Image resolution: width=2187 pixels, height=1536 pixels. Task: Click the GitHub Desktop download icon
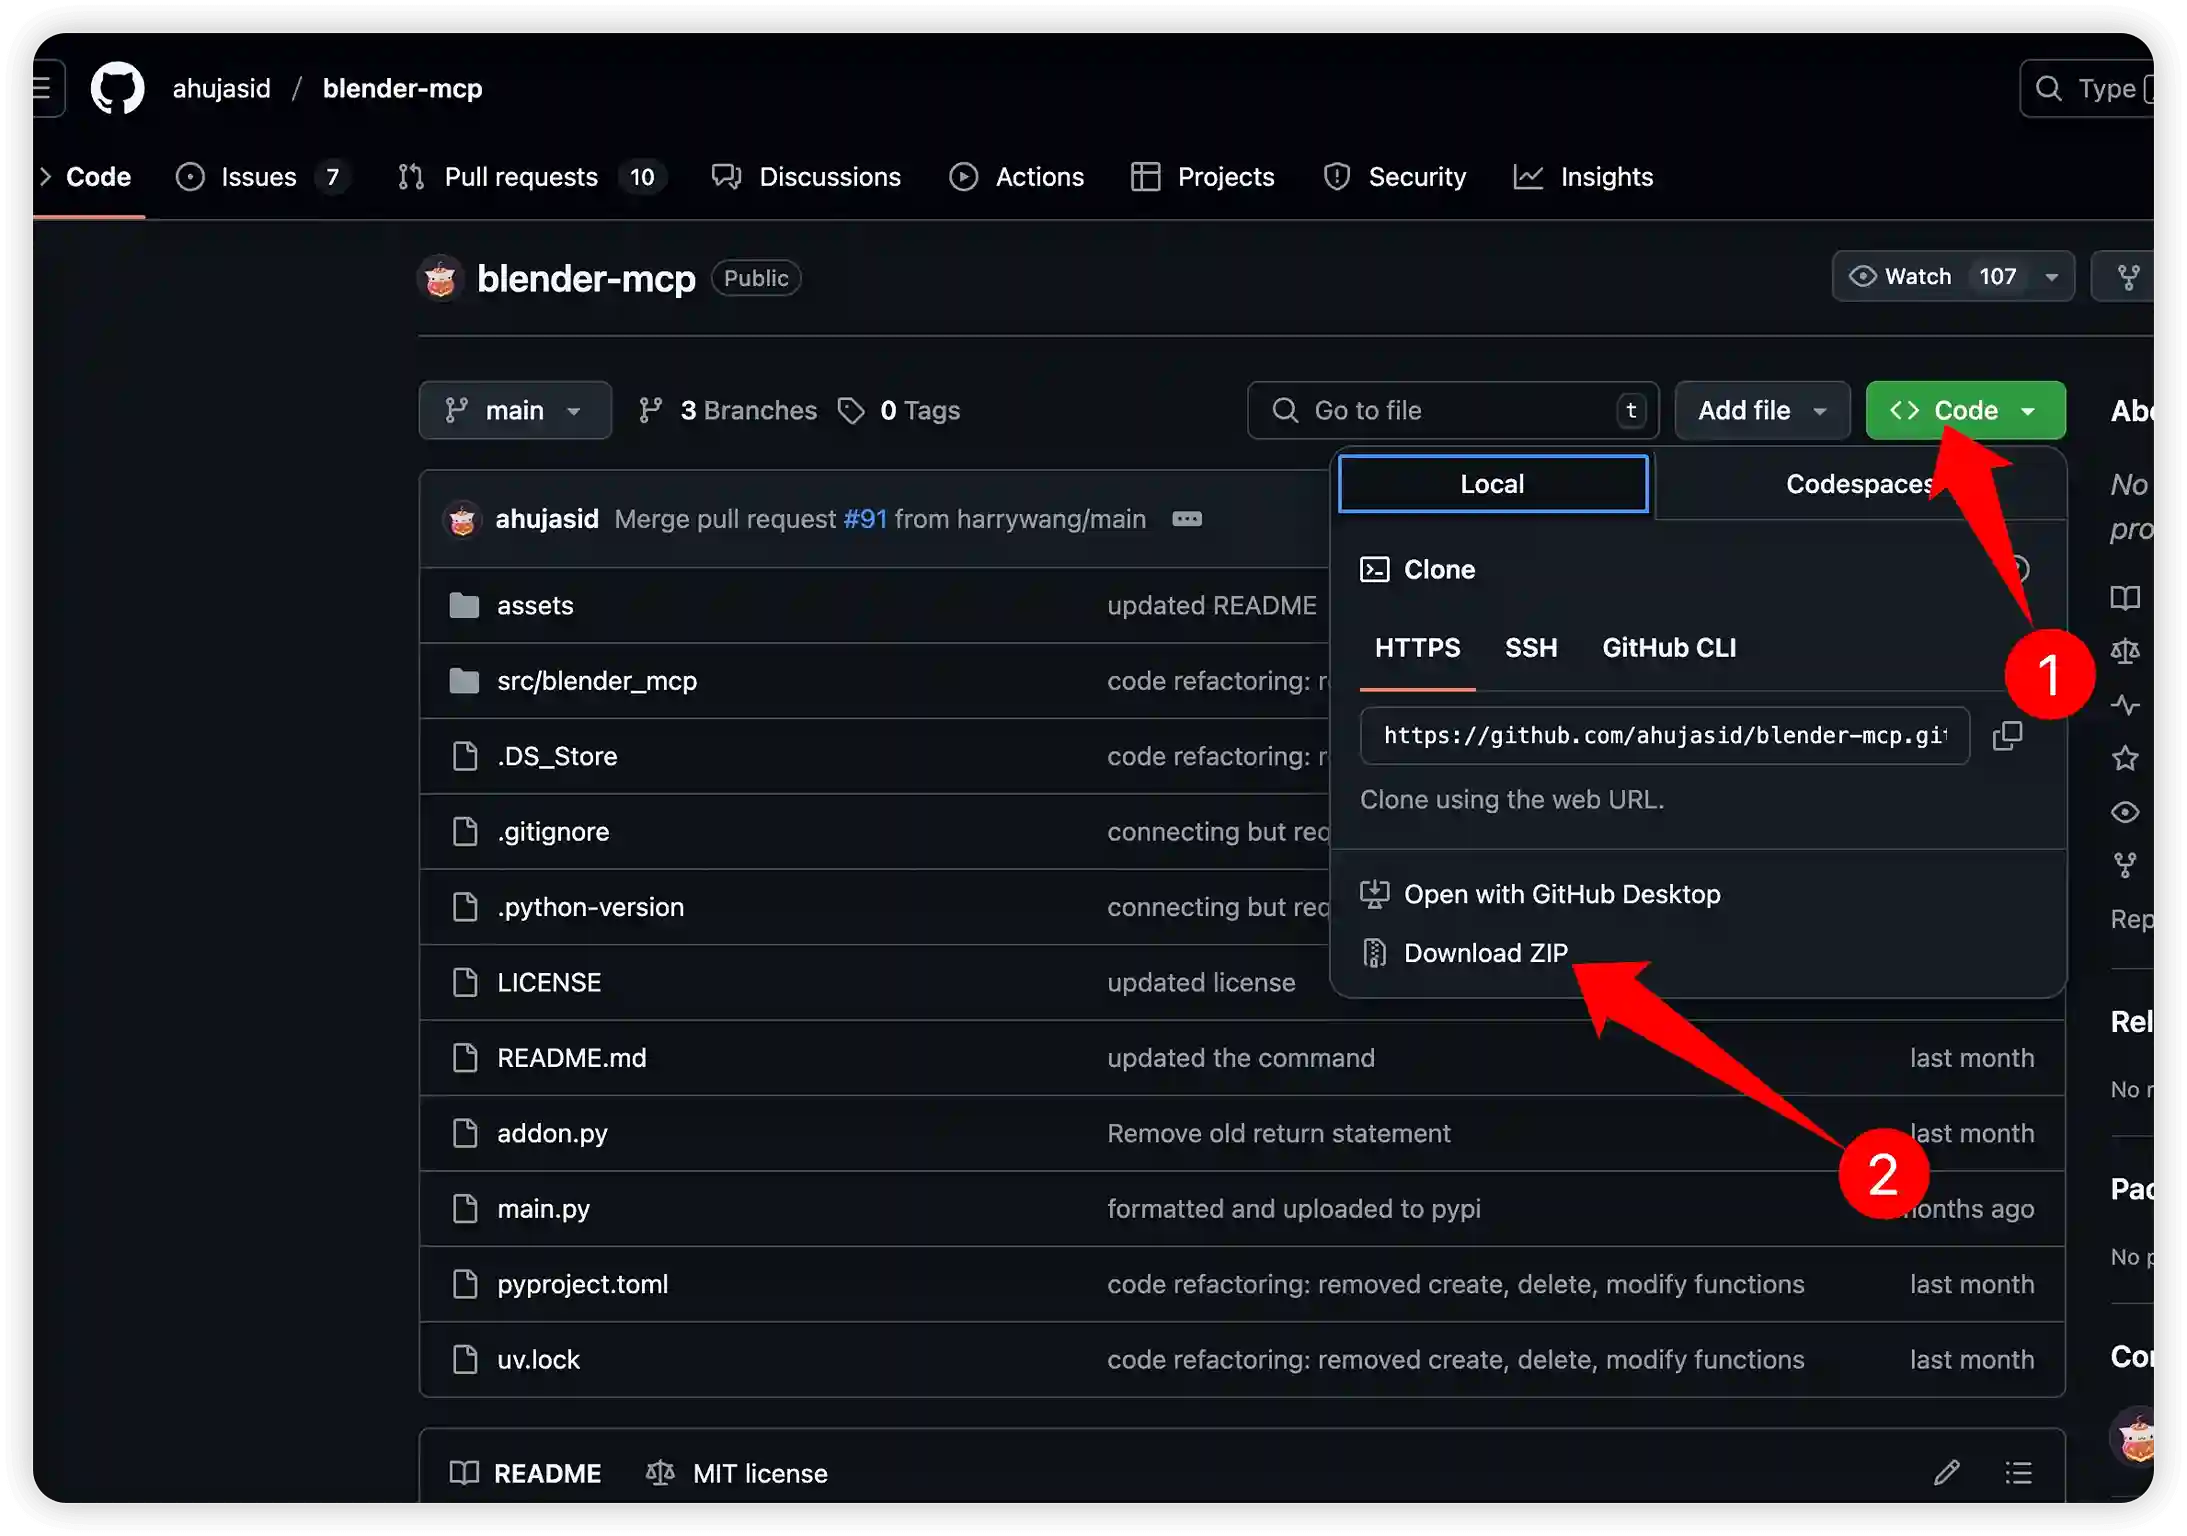[1375, 894]
